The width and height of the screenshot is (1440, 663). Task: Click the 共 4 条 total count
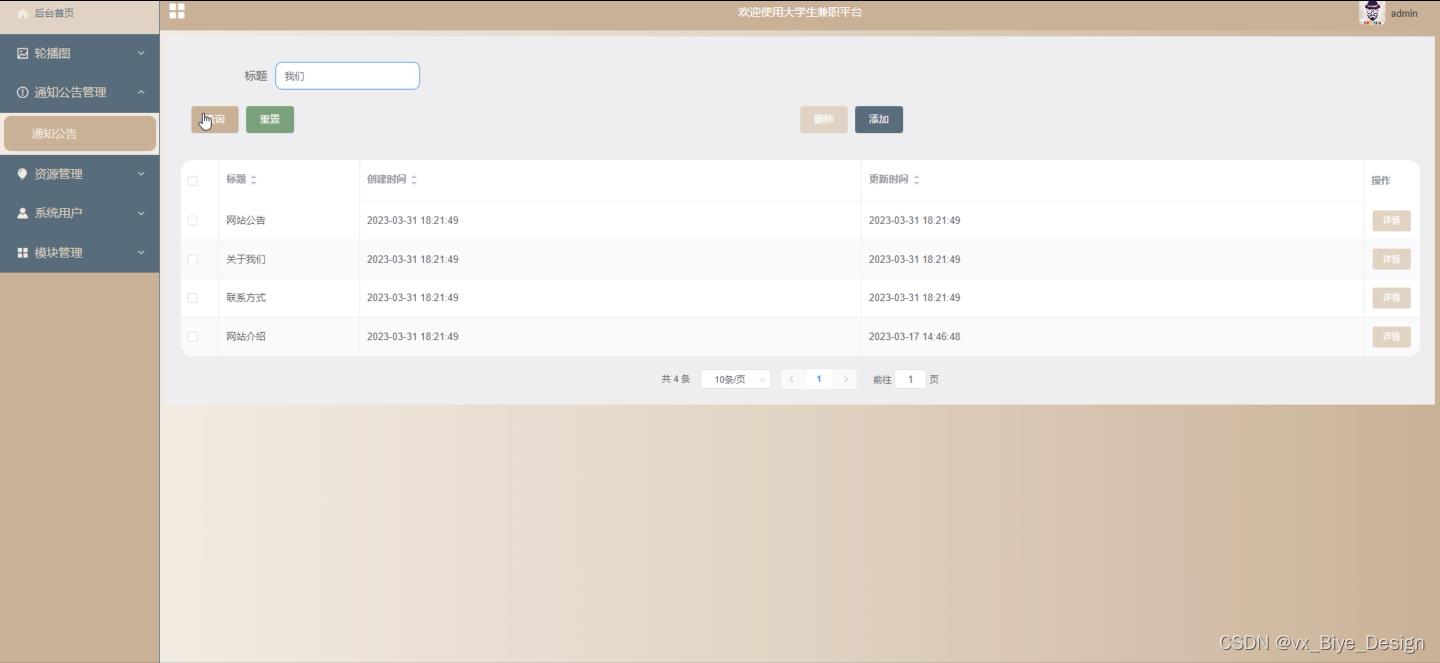point(675,379)
